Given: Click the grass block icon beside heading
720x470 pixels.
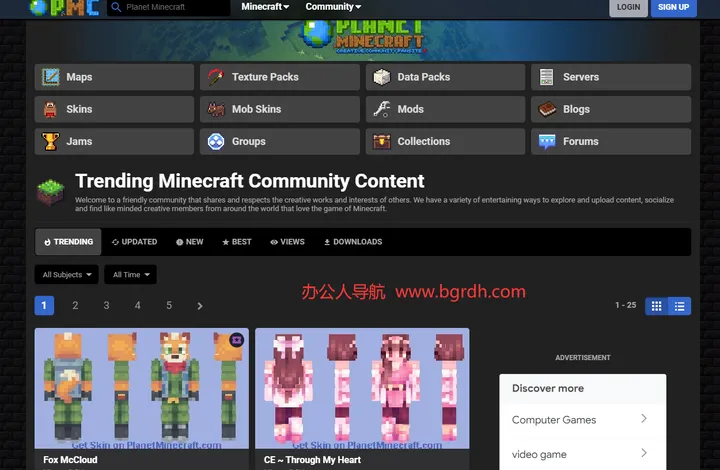Looking at the screenshot, I should (51, 192).
